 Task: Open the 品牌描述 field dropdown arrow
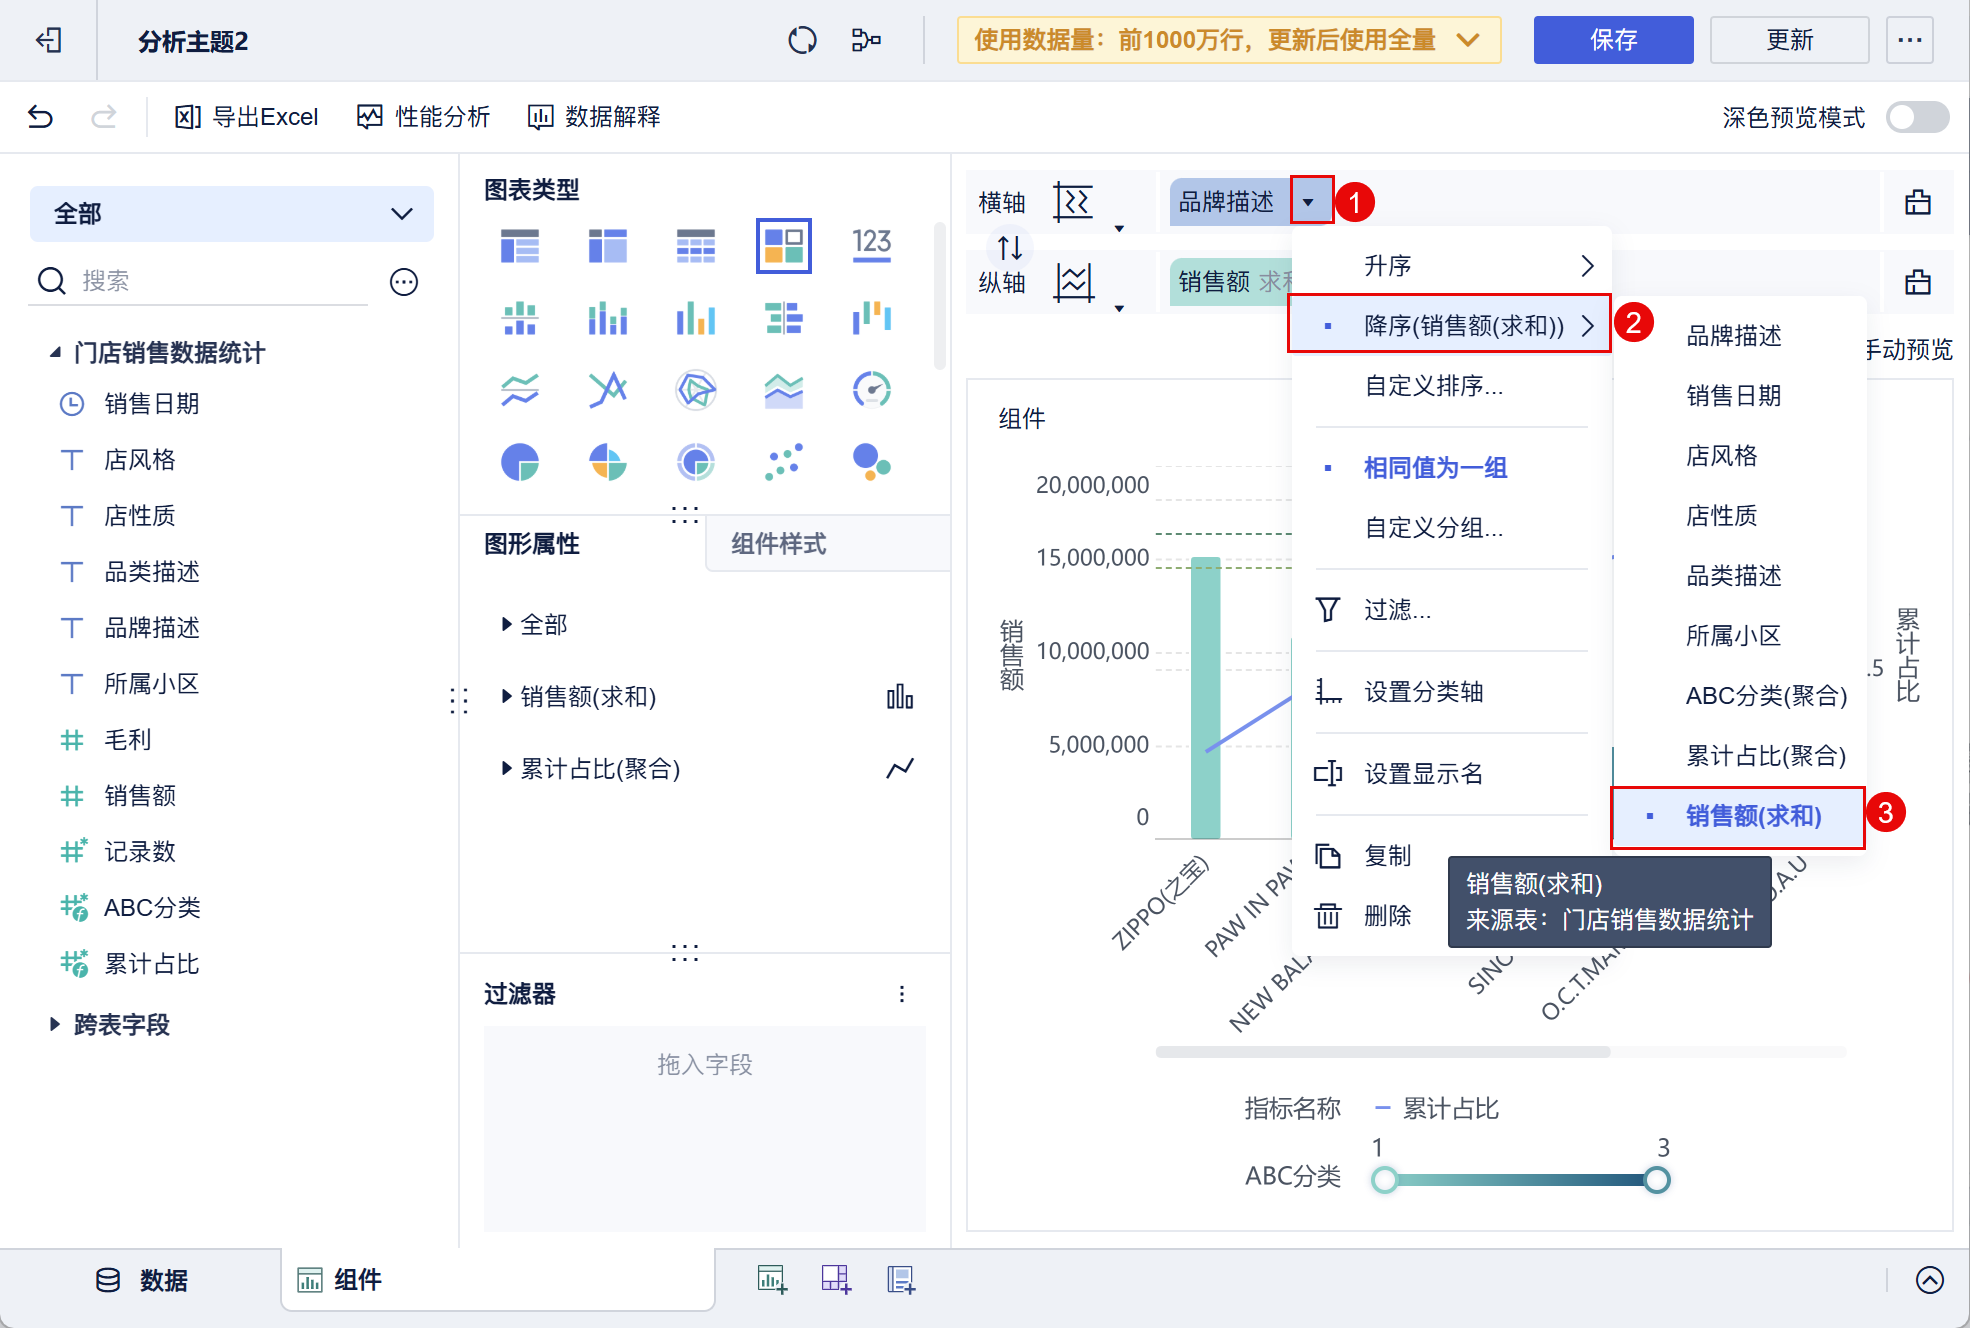click(x=1309, y=202)
